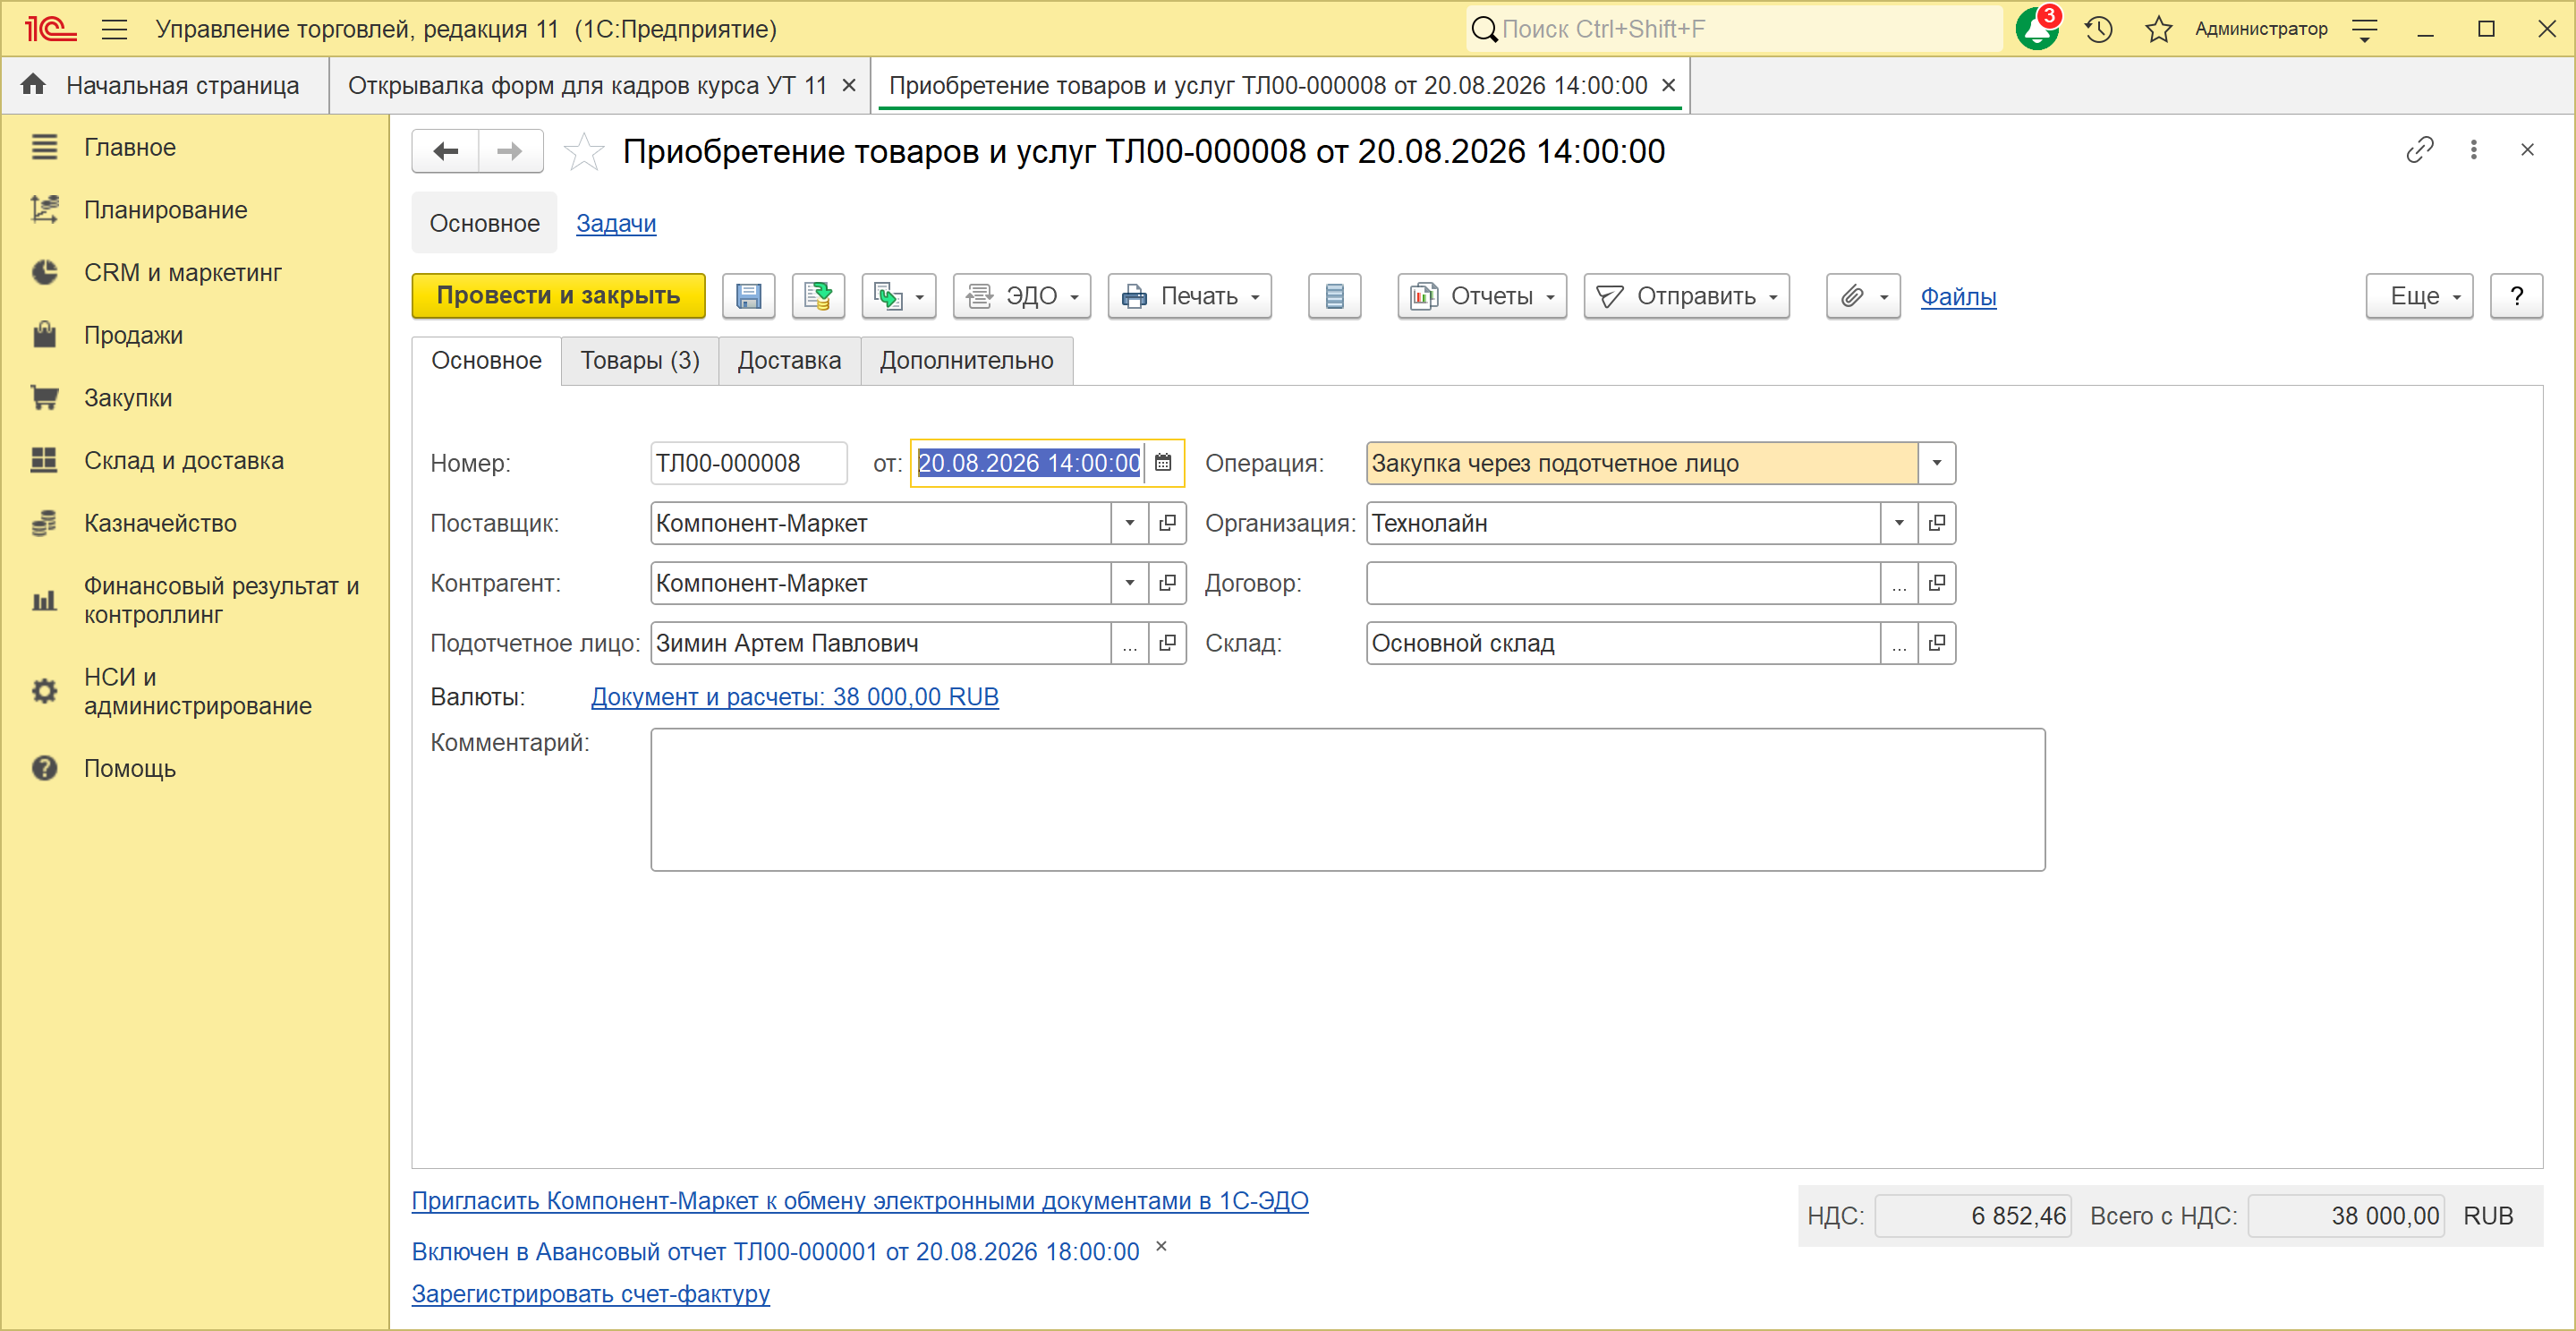Go to Начальная страница home tab
2576x1331 pixels.
[165, 86]
